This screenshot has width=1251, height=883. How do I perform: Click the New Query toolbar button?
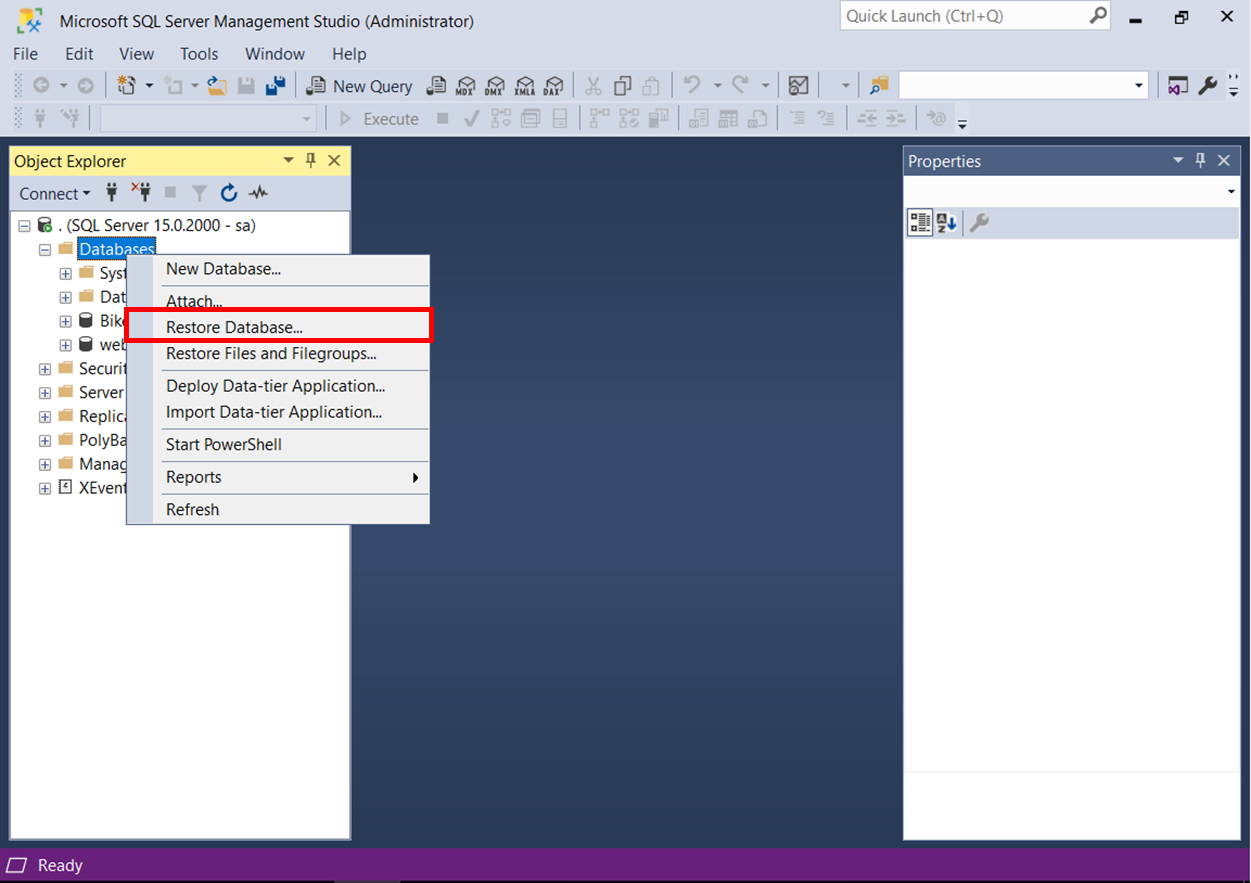coord(359,86)
